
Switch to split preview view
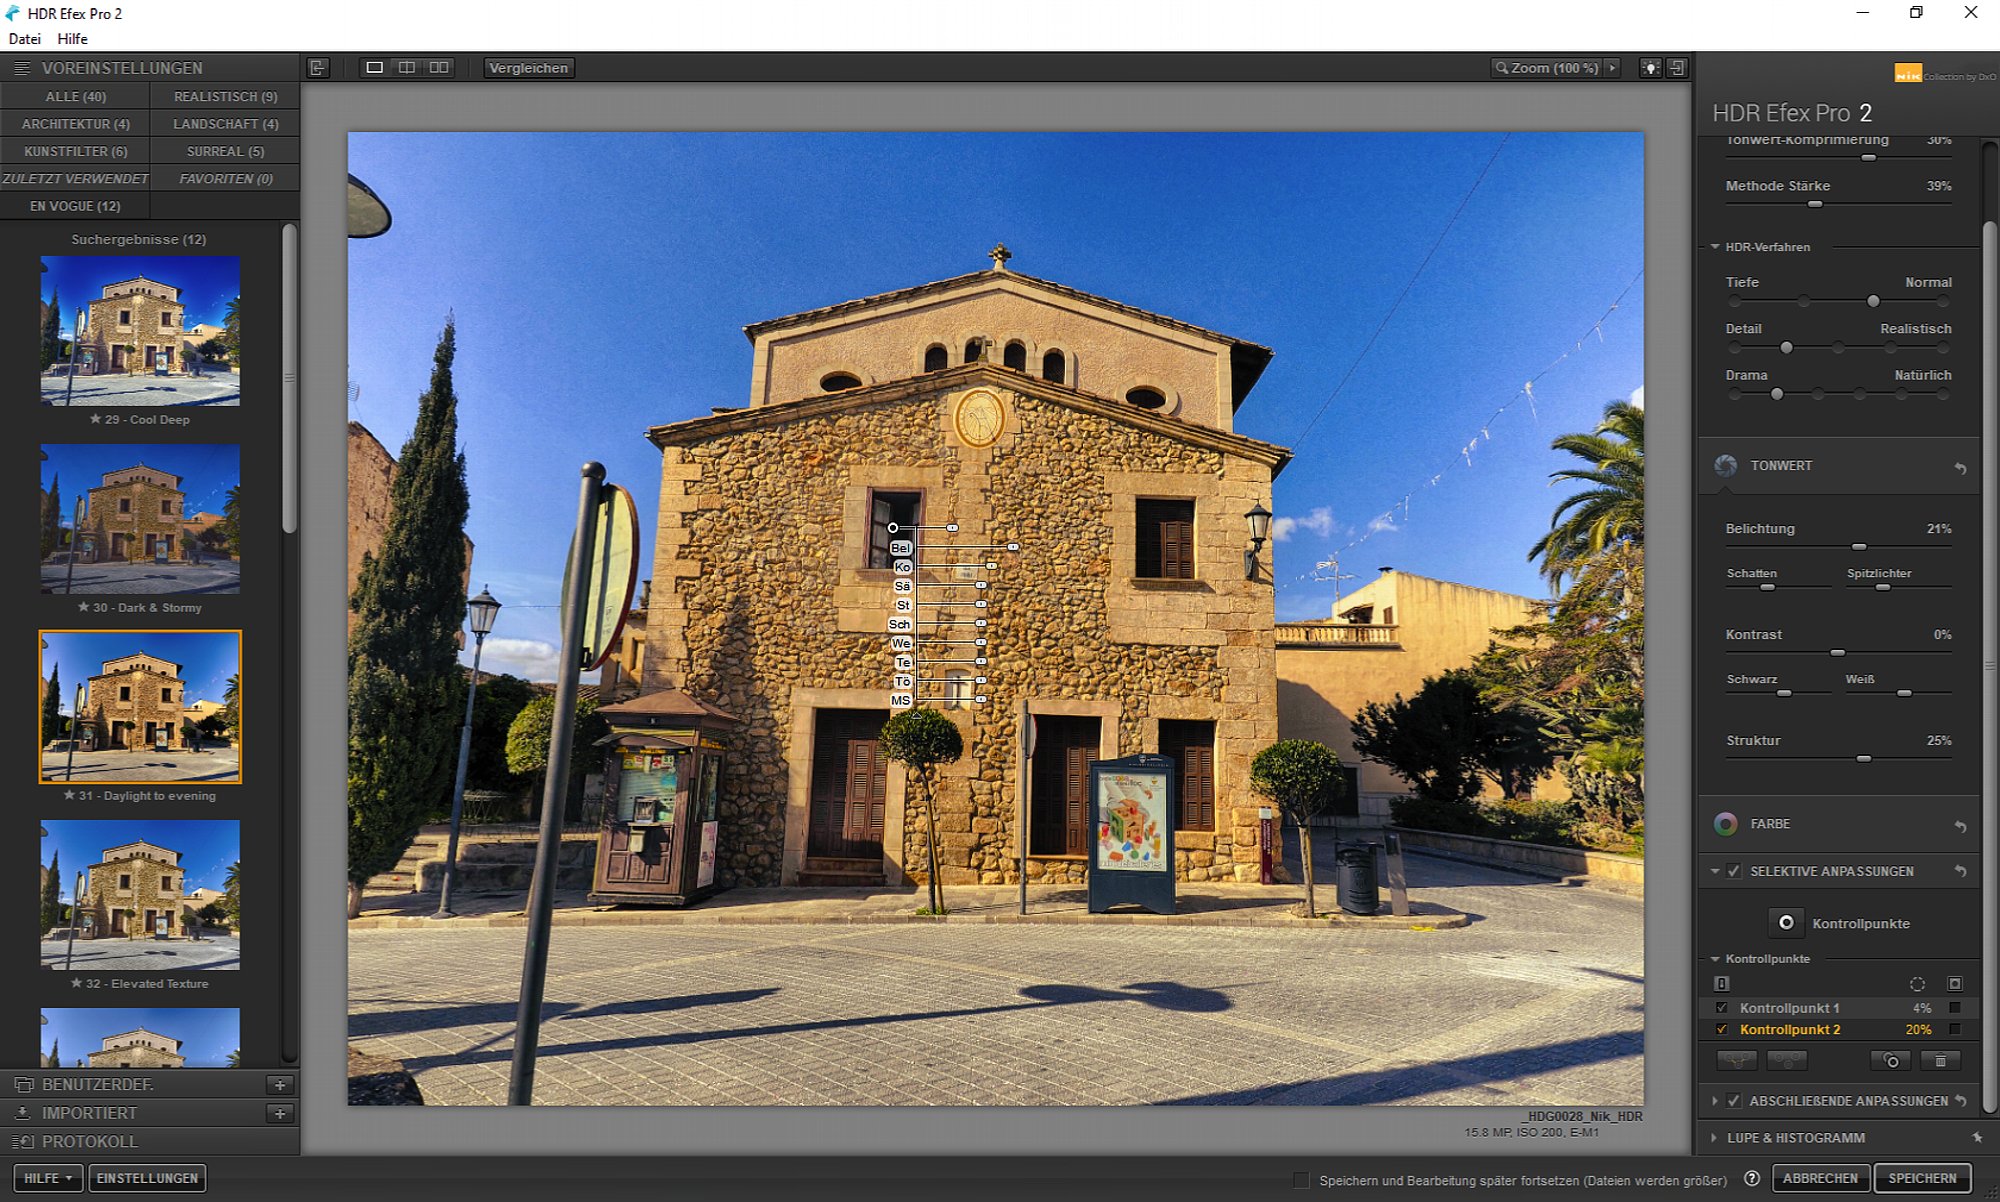pyautogui.click(x=407, y=68)
